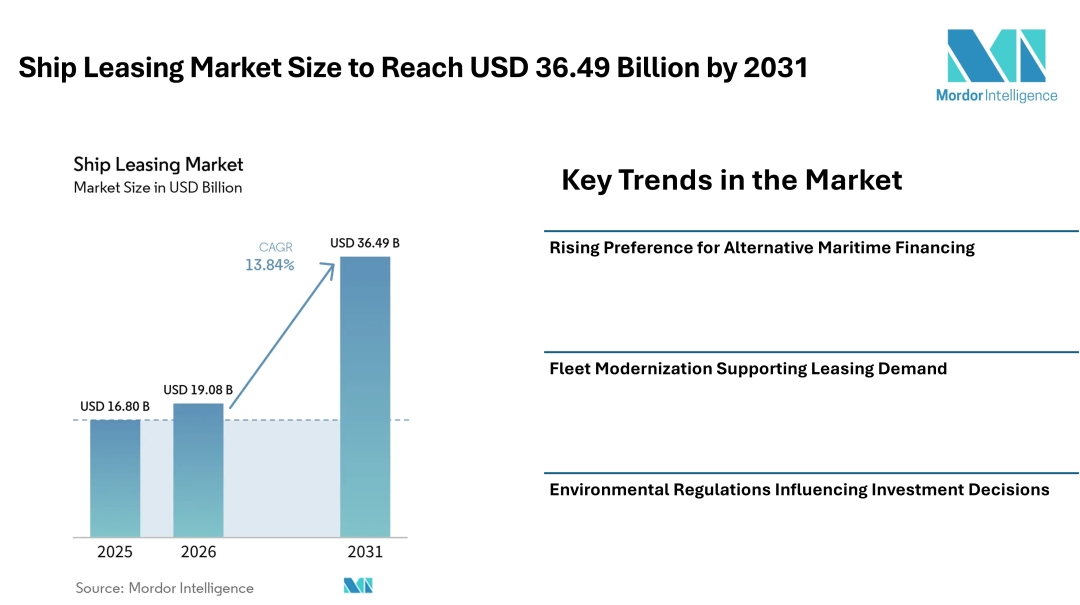Screen dimensions: 1080x605
Task: Click the main headline about USD 36.49 Billion
Action: (x=413, y=68)
